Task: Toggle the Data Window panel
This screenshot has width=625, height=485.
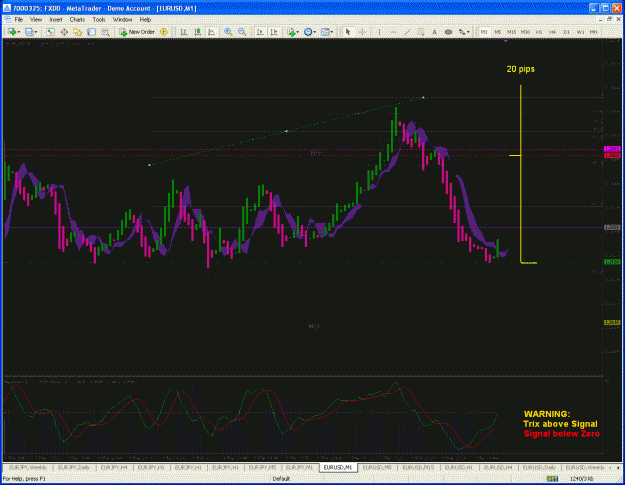Action: [x=64, y=32]
